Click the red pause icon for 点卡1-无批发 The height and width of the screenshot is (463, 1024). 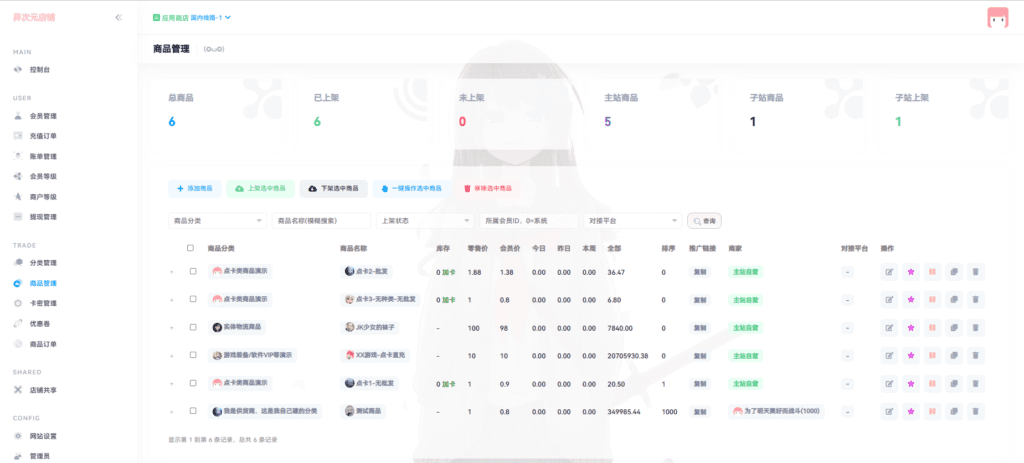932,383
